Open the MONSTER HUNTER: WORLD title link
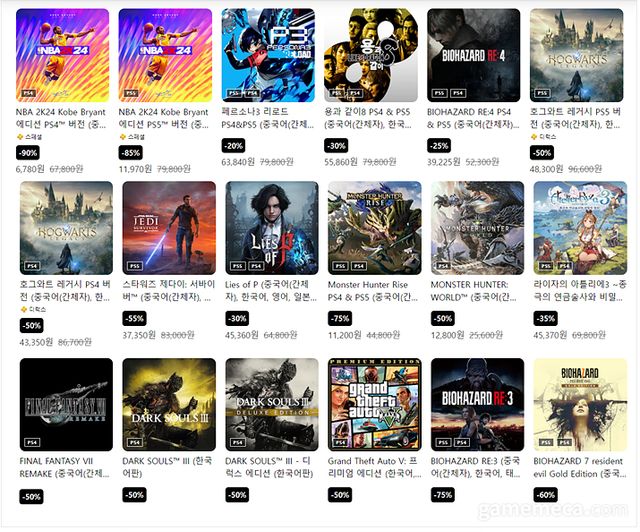Image resolution: width=640 pixels, height=532 pixels. (473, 291)
